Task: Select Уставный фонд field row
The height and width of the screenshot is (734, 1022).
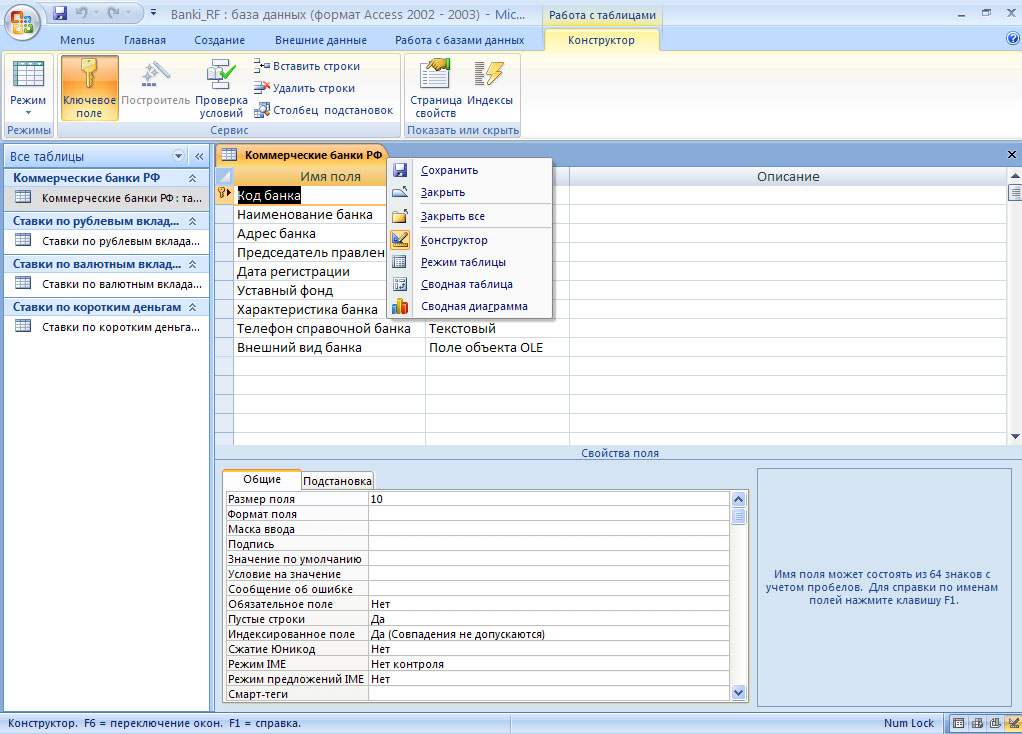Action: pyautogui.click(x=285, y=290)
